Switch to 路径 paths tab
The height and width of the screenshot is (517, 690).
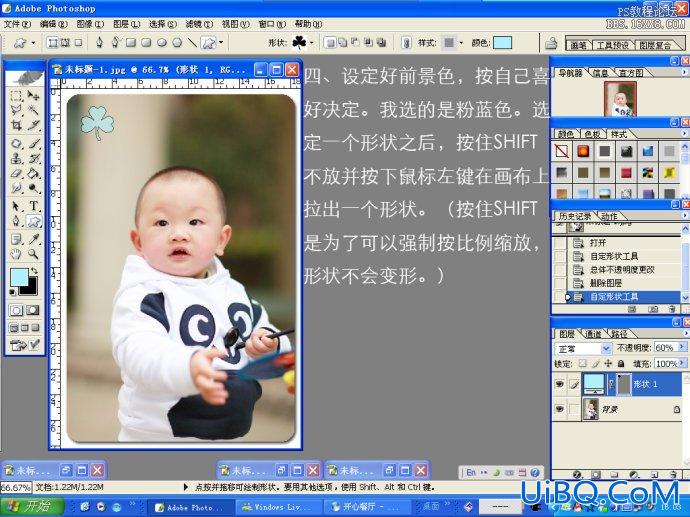[x=619, y=334]
